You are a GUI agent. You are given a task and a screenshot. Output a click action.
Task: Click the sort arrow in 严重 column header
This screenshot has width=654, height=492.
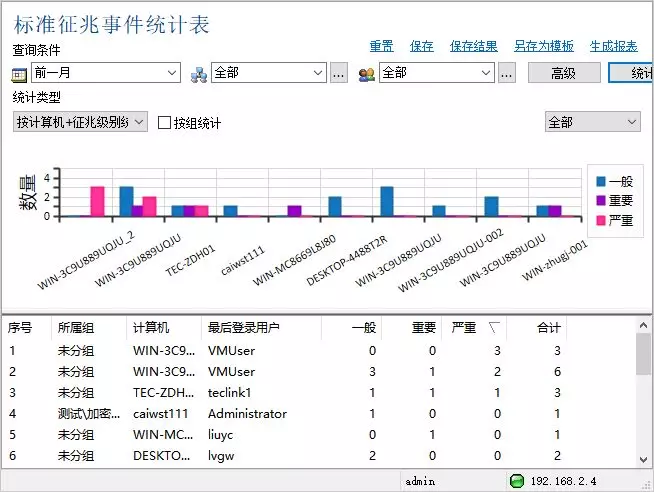[494, 328]
